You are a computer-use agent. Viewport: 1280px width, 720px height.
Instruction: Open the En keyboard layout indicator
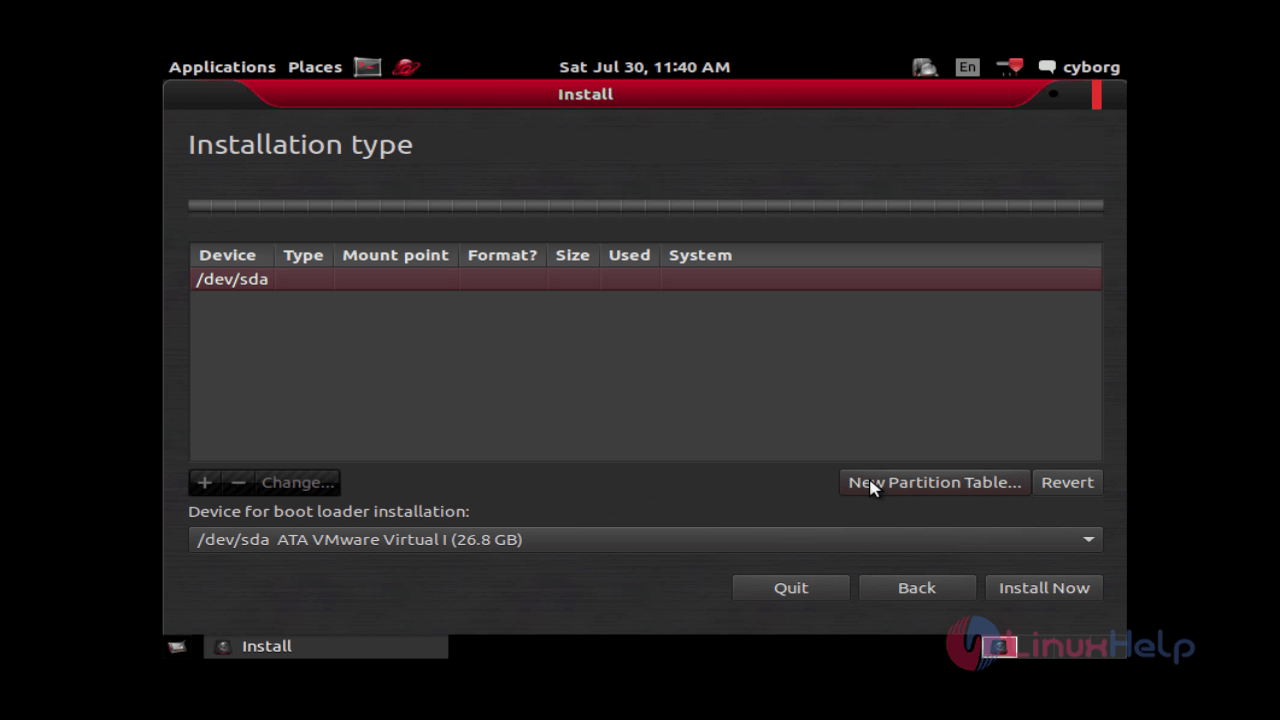click(x=967, y=67)
